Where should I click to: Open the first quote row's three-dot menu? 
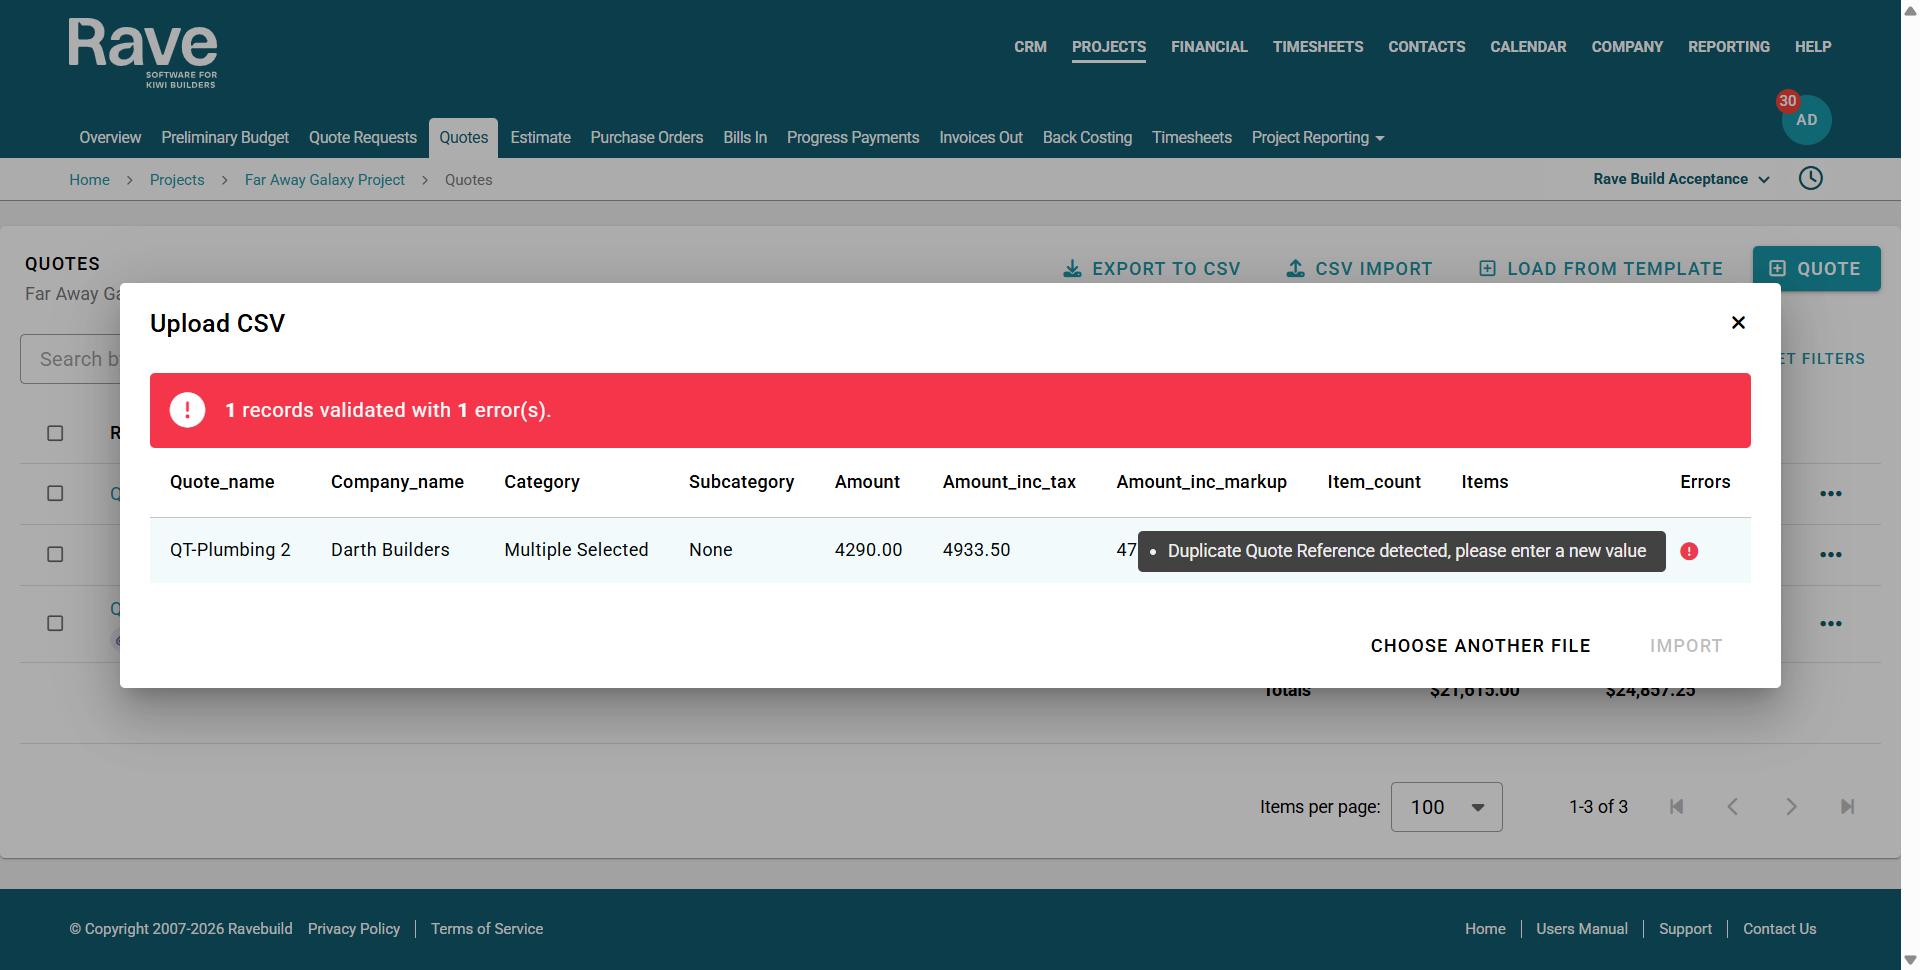click(1831, 494)
